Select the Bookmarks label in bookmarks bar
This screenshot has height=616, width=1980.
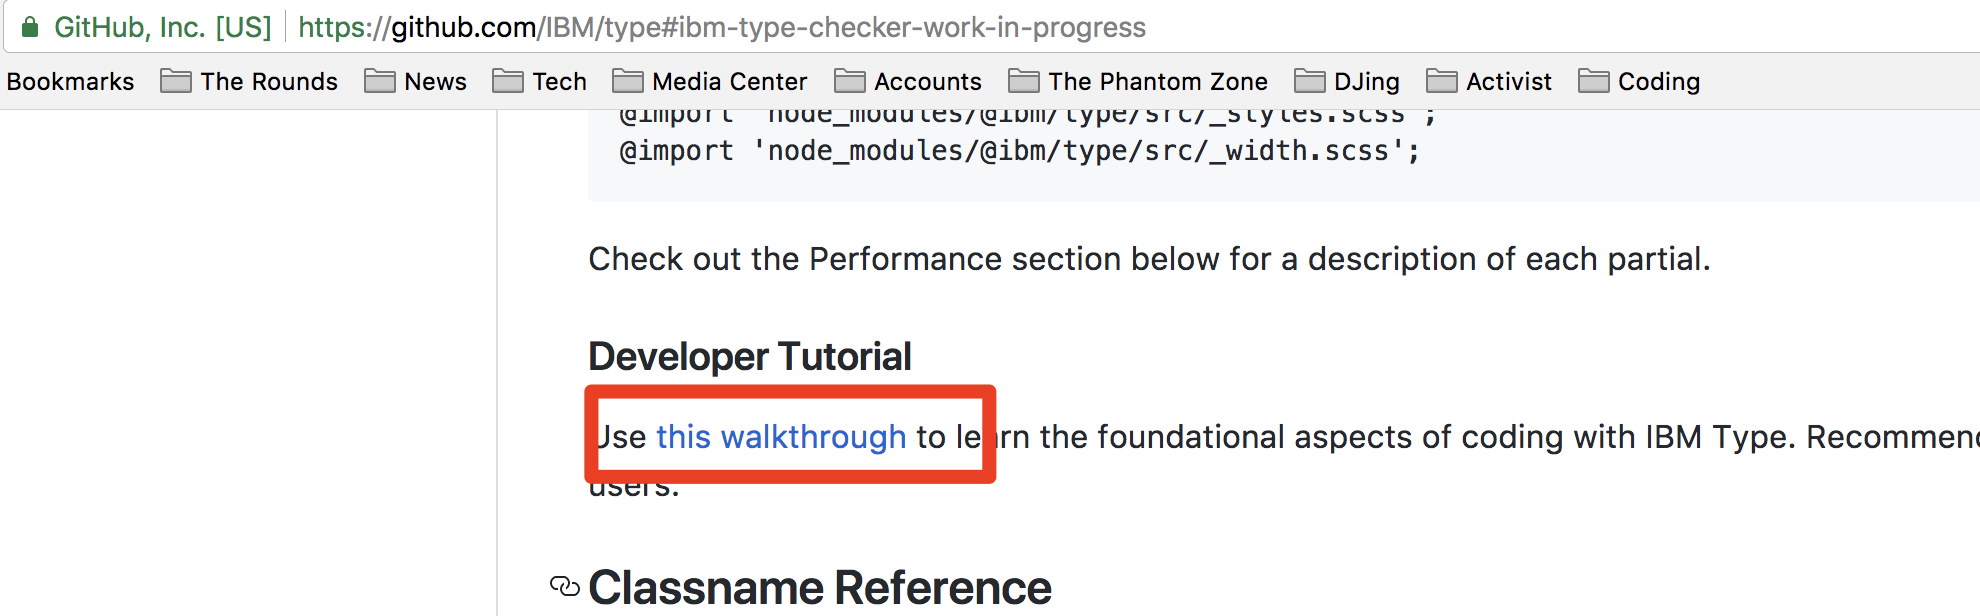[70, 81]
